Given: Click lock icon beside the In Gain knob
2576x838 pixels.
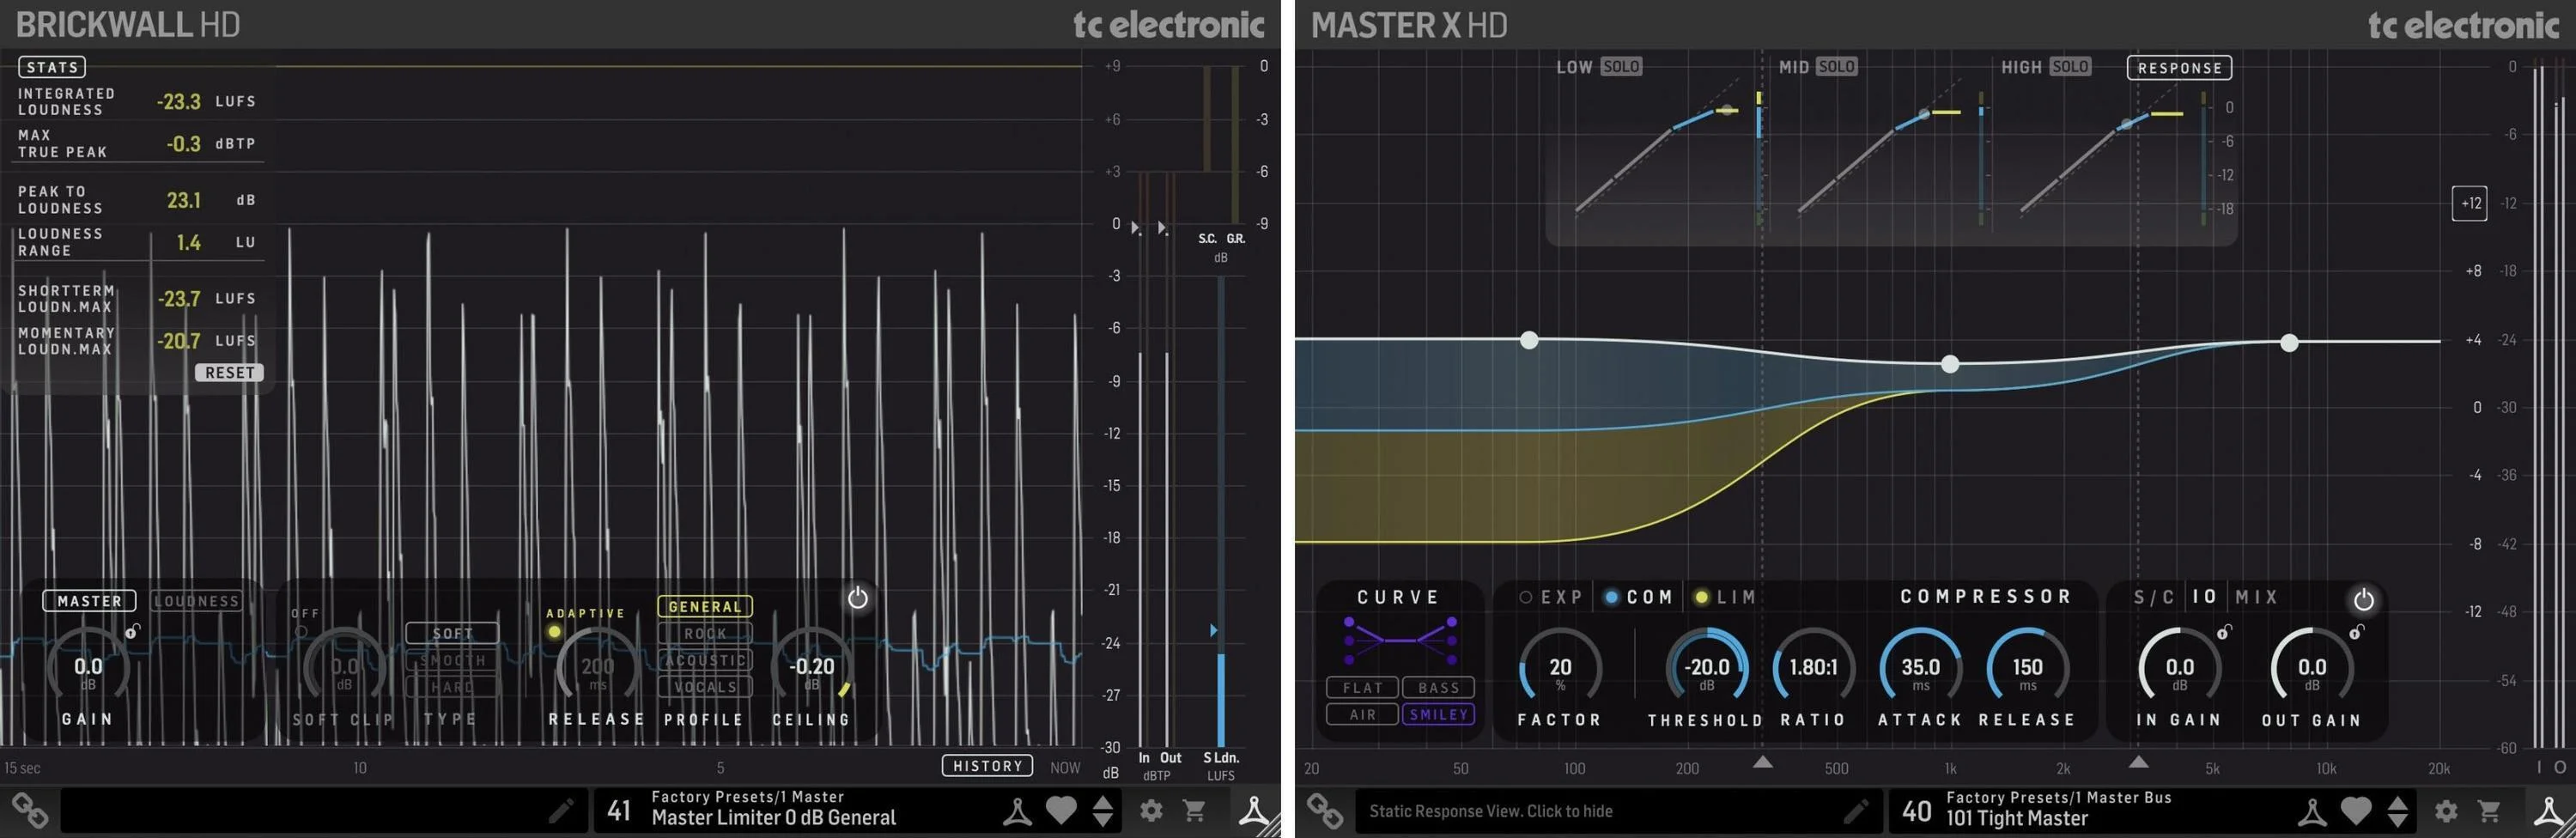Looking at the screenshot, I should tap(2224, 632).
